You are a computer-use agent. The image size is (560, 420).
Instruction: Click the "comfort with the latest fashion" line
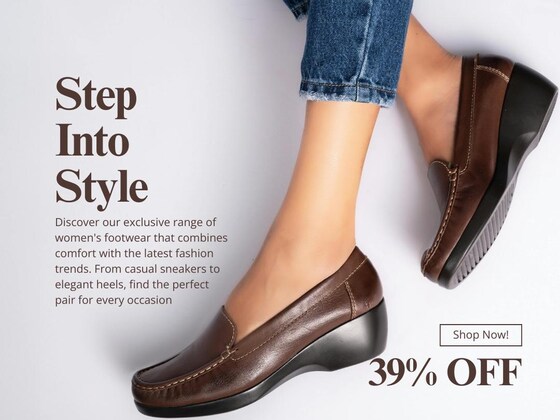(134, 253)
